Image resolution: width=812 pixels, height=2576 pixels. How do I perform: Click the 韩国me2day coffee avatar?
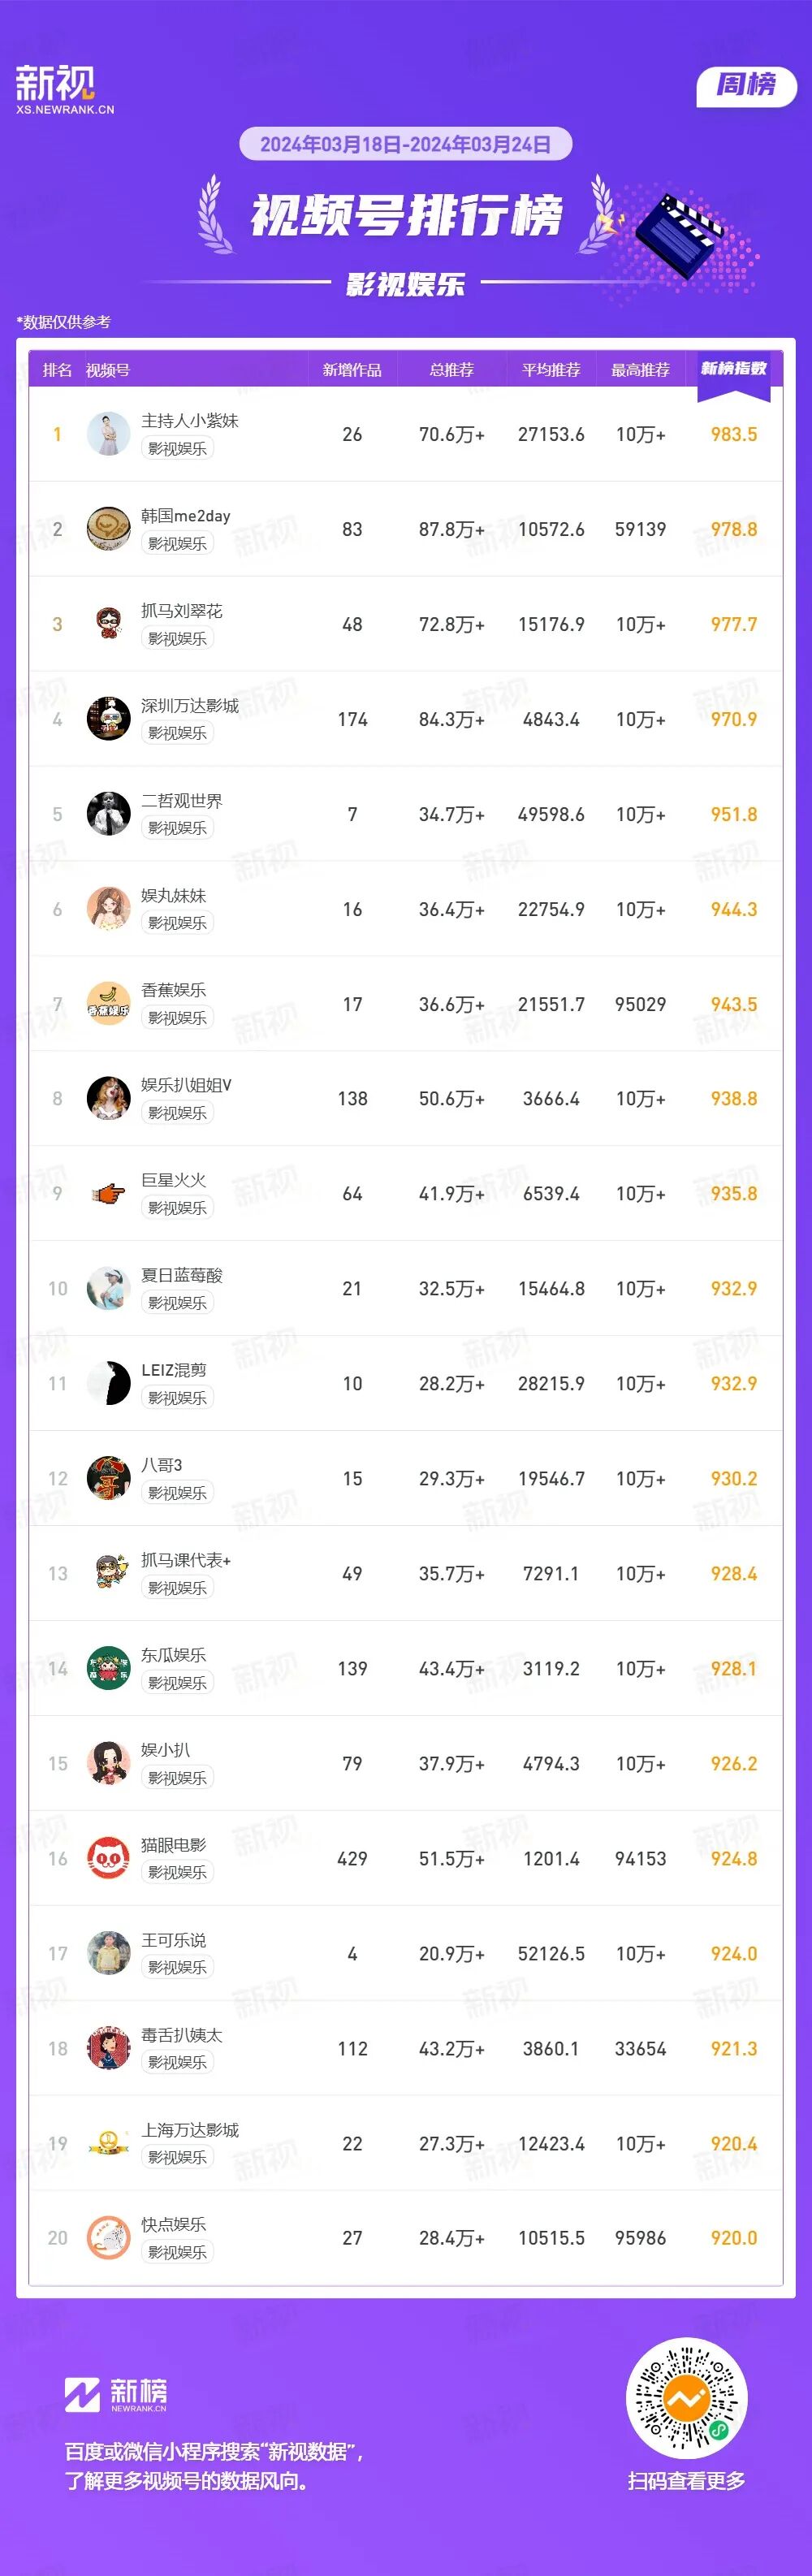pos(108,529)
